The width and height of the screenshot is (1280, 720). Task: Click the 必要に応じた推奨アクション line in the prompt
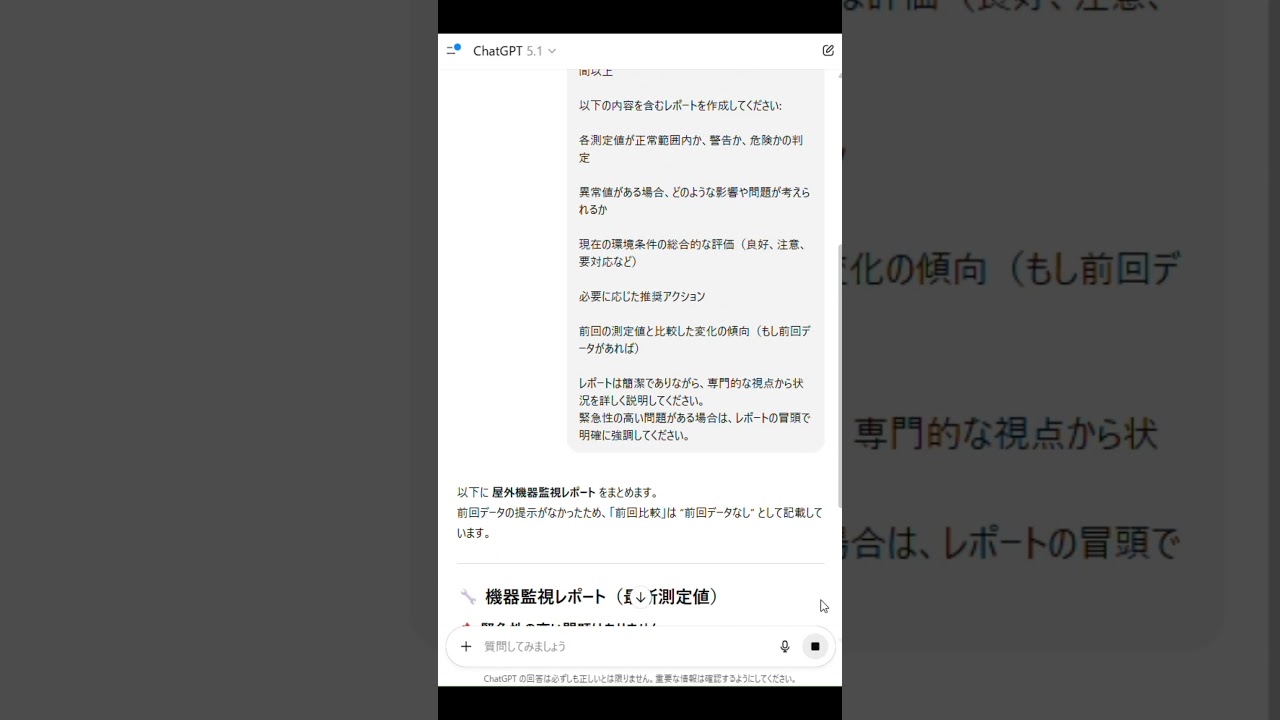pyautogui.click(x=642, y=296)
